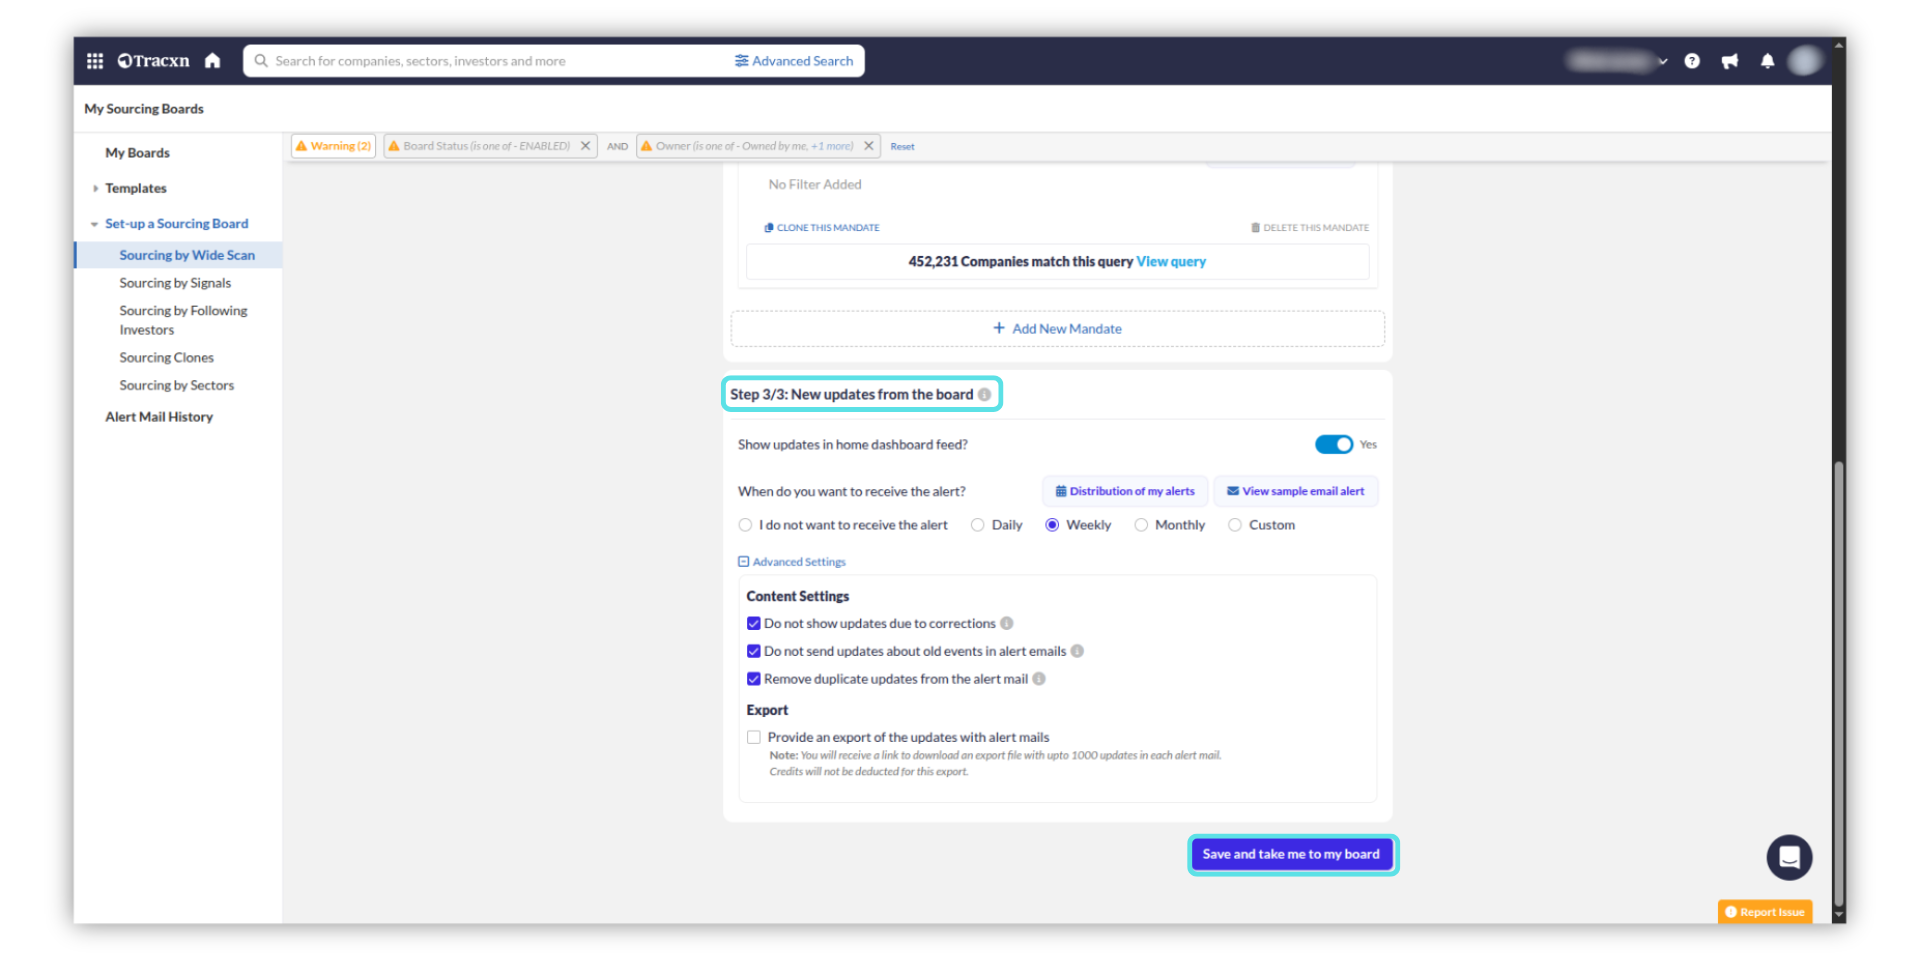
Task: Toggle show updates in home dashboard feed
Action: (1333, 445)
